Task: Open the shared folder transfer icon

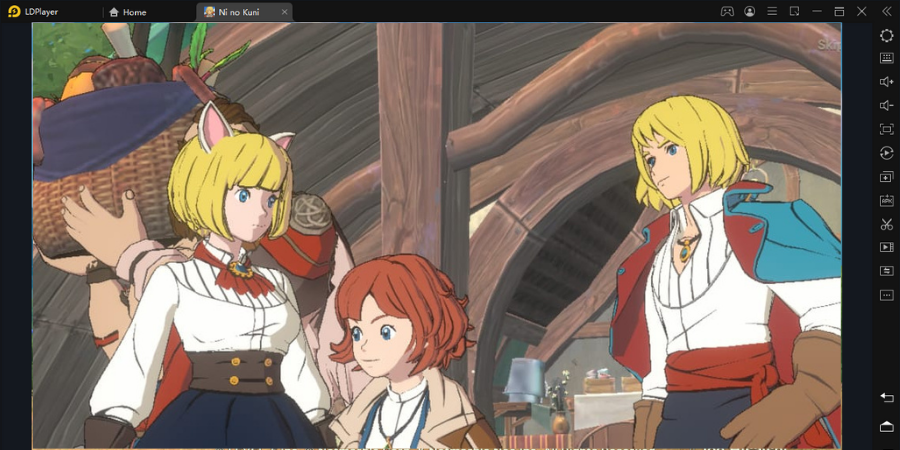Action: pyautogui.click(x=886, y=271)
